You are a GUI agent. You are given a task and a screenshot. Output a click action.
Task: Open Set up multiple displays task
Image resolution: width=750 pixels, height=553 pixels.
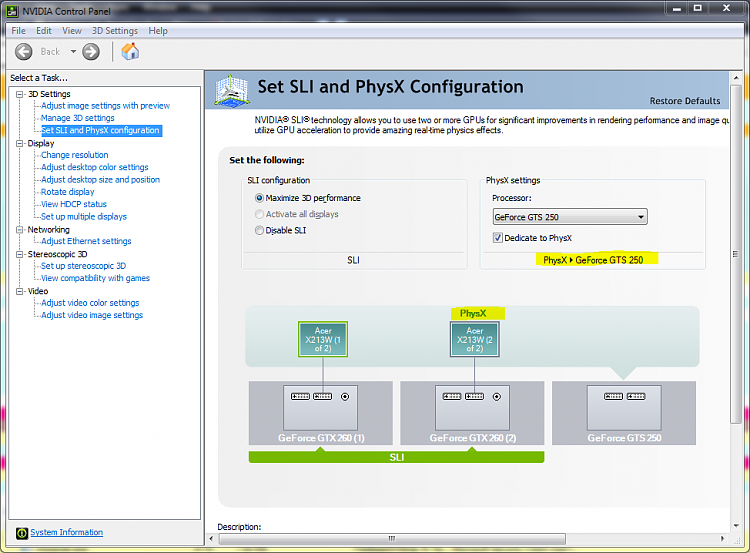(x=84, y=217)
